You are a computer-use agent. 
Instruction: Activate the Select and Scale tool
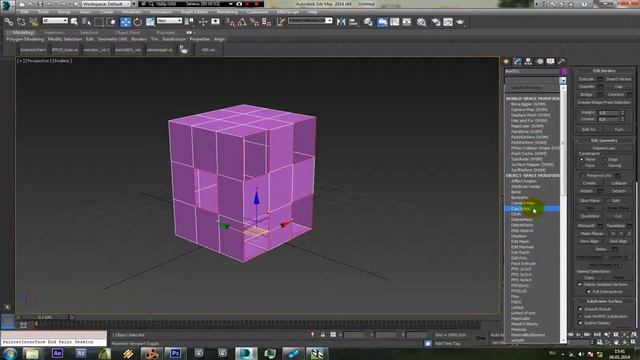coord(150,22)
